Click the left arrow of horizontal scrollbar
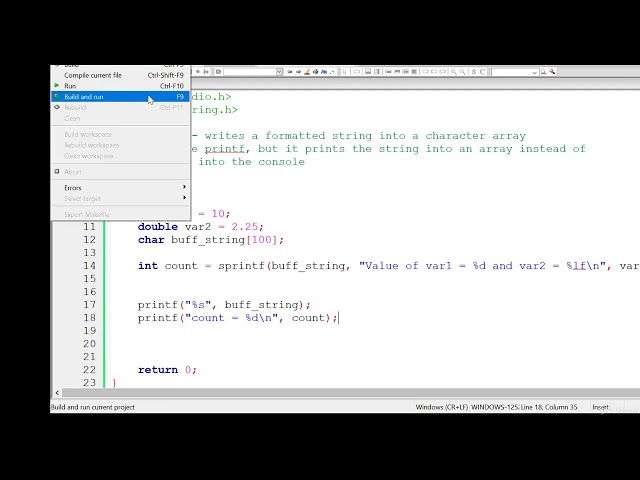This screenshot has height=480, width=640. 57,393
